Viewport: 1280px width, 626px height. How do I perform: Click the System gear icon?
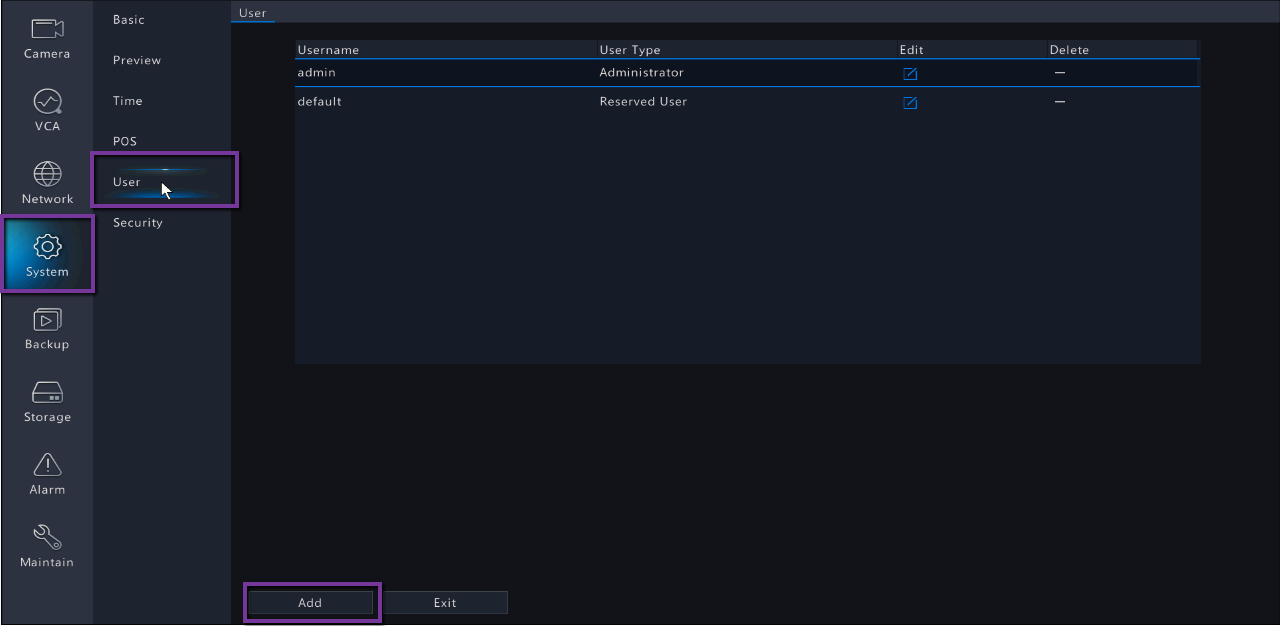(47, 247)
